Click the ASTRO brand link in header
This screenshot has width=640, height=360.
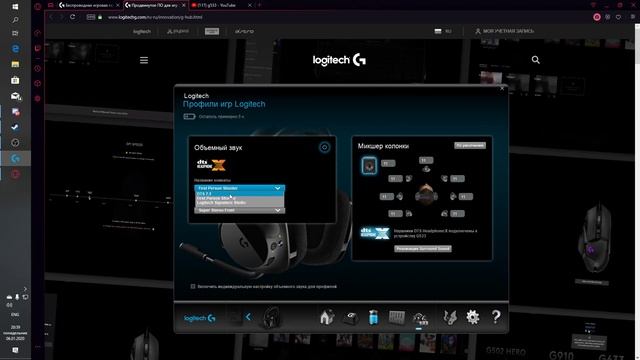click(244, 31)
